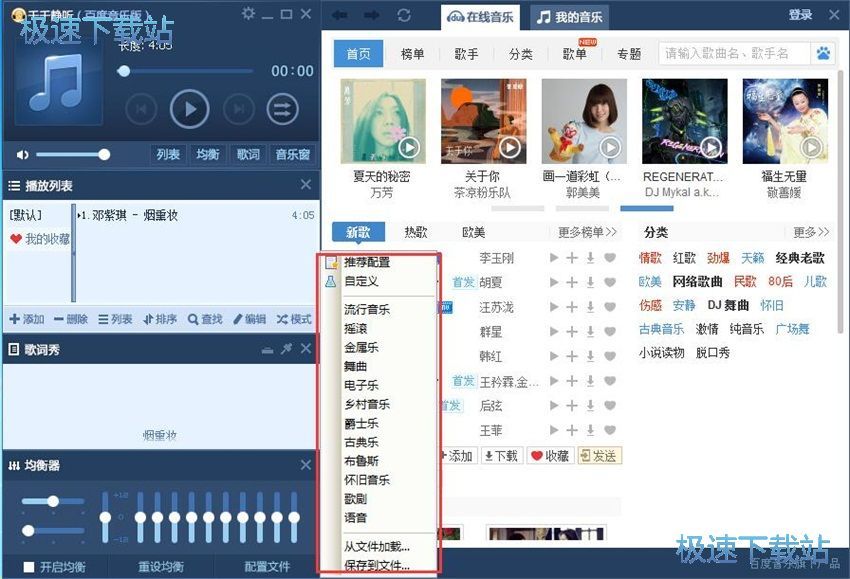Choose 摇滚 equalizer preset
This screenshot has height=579, width=850.
click(x=356, y=329)
